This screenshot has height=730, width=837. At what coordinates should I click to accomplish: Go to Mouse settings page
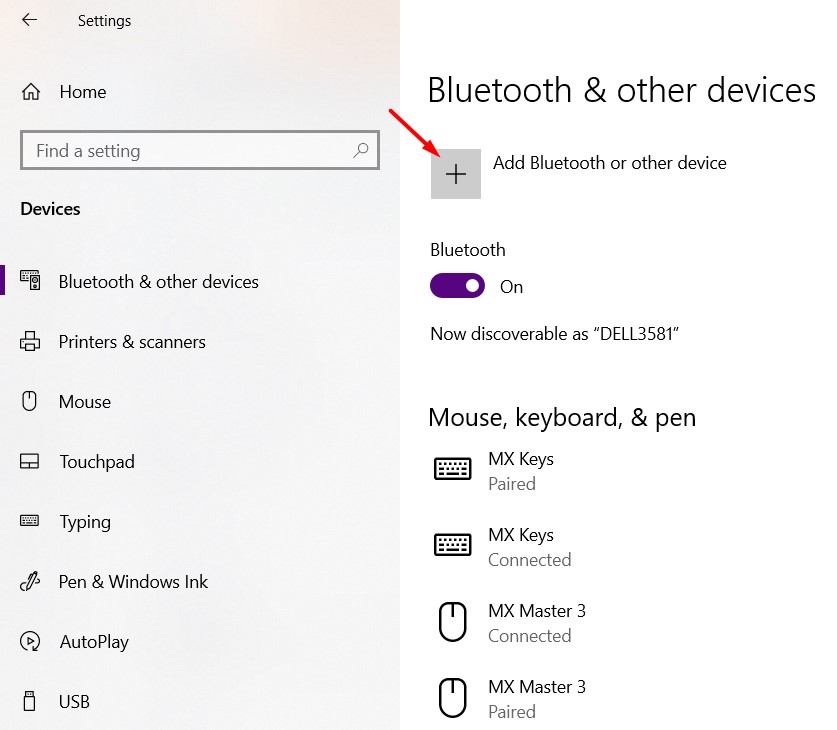[85, 402]
